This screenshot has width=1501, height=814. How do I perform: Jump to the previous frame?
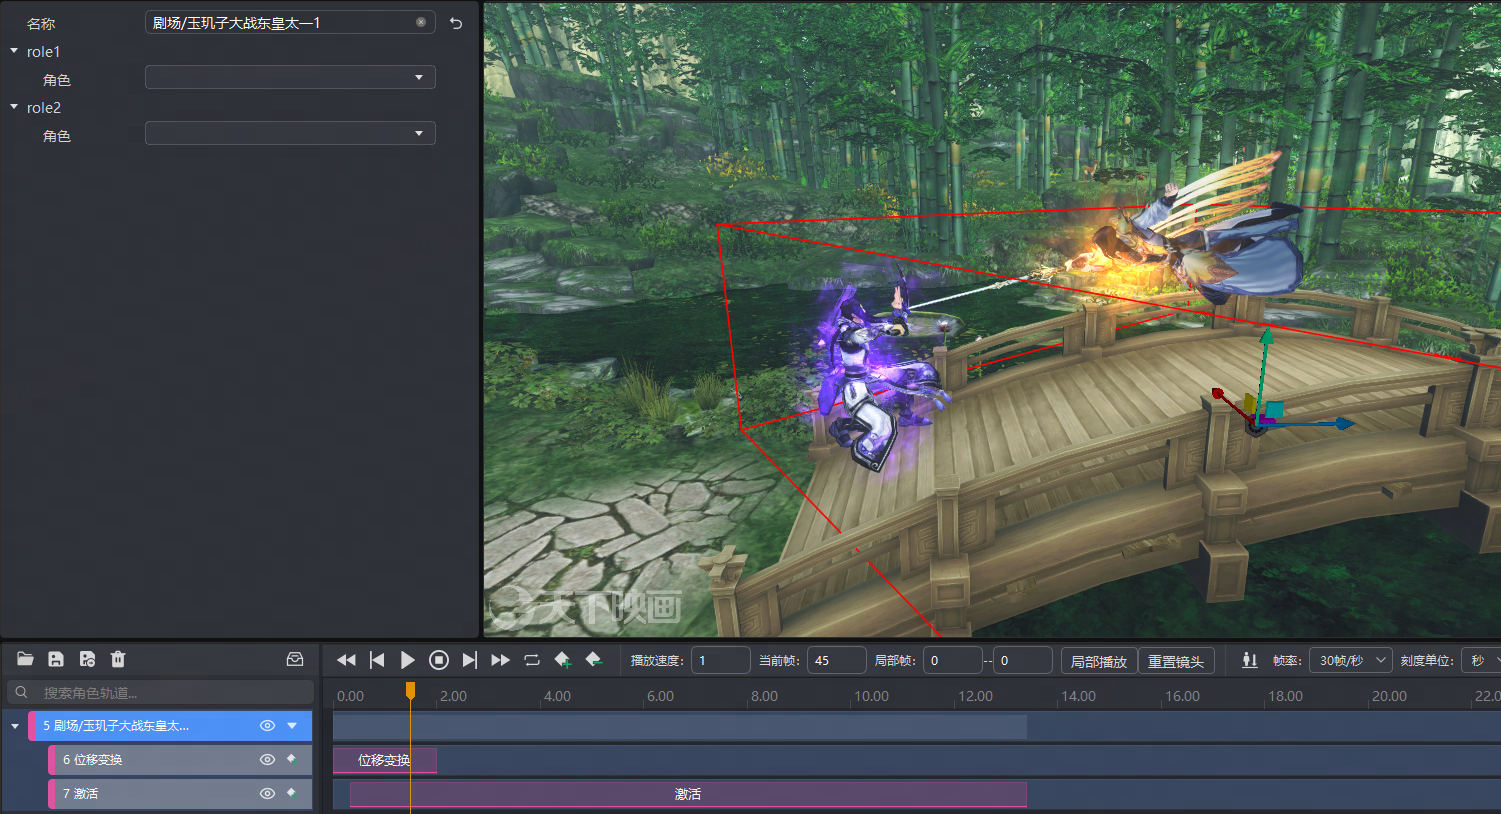click(x=377, y=660)
